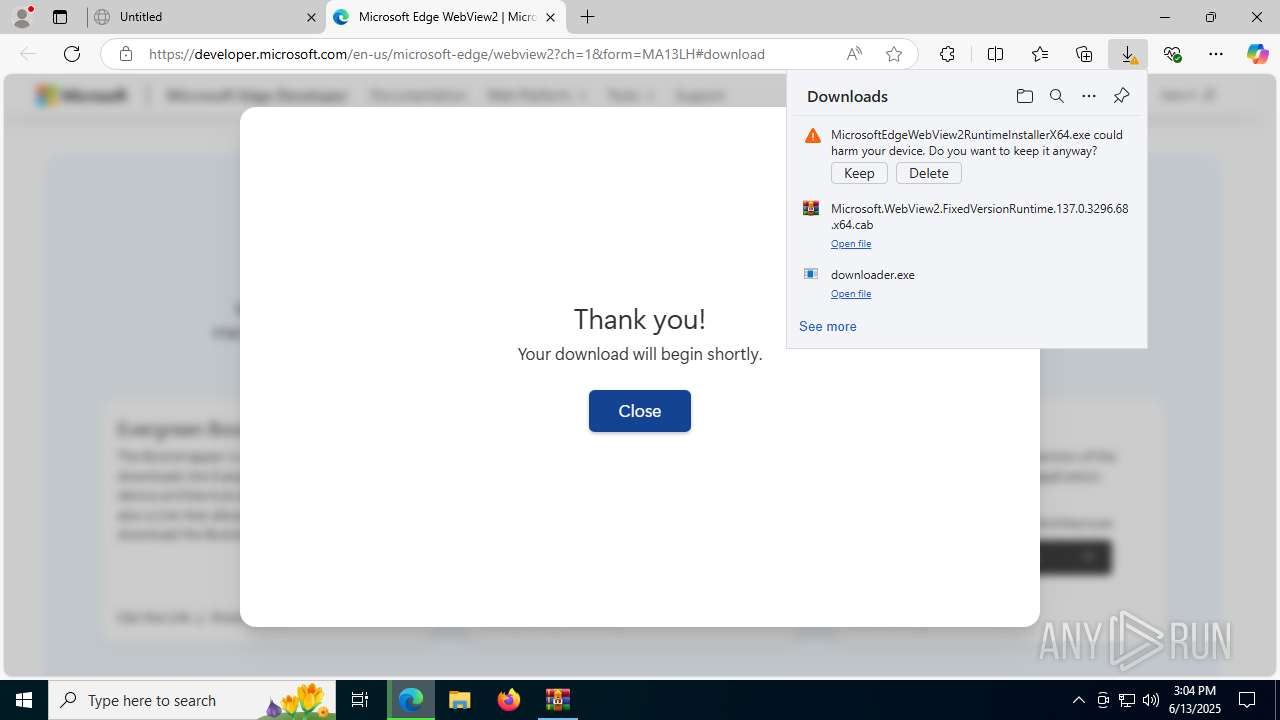Viewport: 1280px width, 720px height.
Task: Open Browser essentials icon
Action: (1172, 54)
